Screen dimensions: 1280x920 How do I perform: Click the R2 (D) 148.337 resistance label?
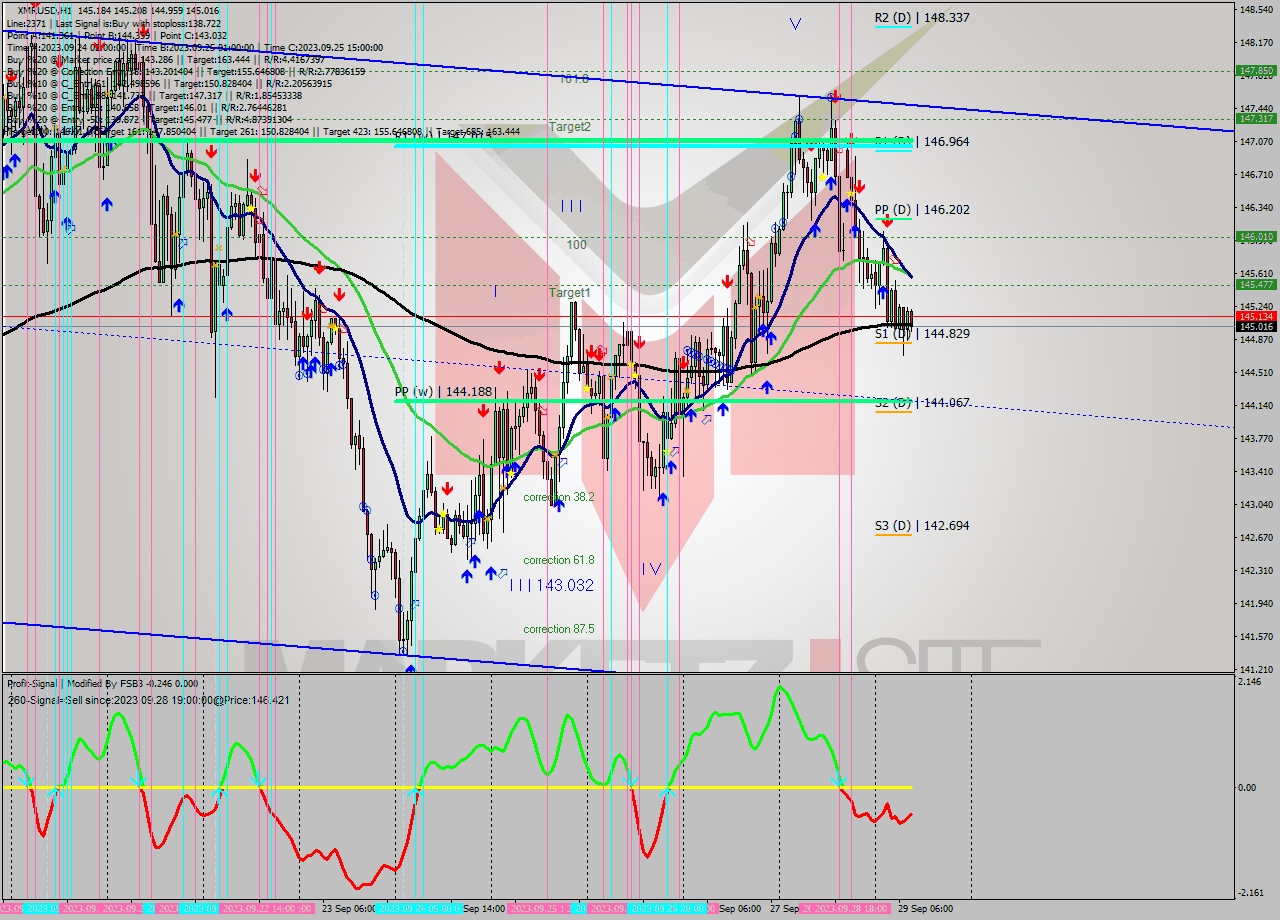point(922,18)
